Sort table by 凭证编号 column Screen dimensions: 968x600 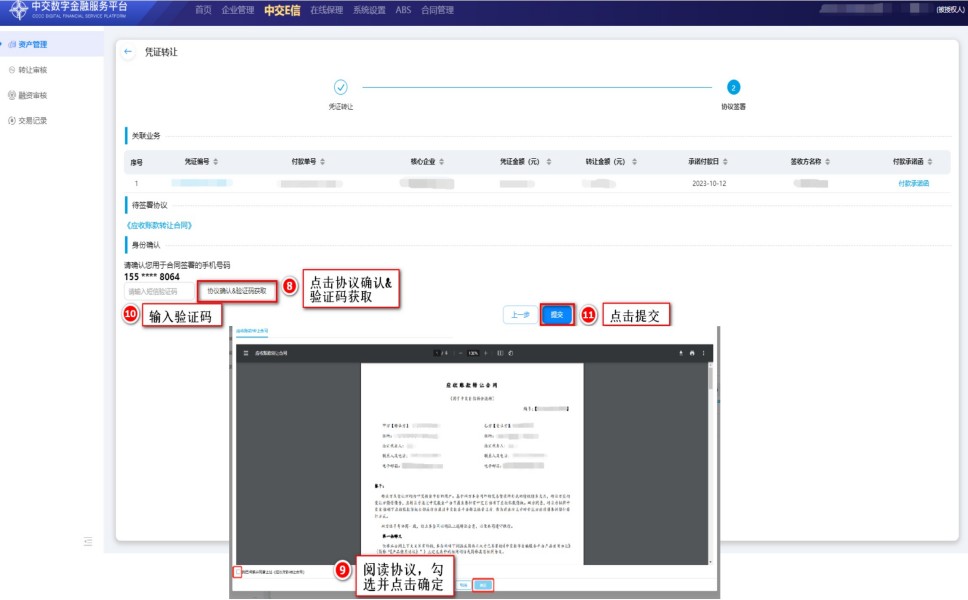215,162
